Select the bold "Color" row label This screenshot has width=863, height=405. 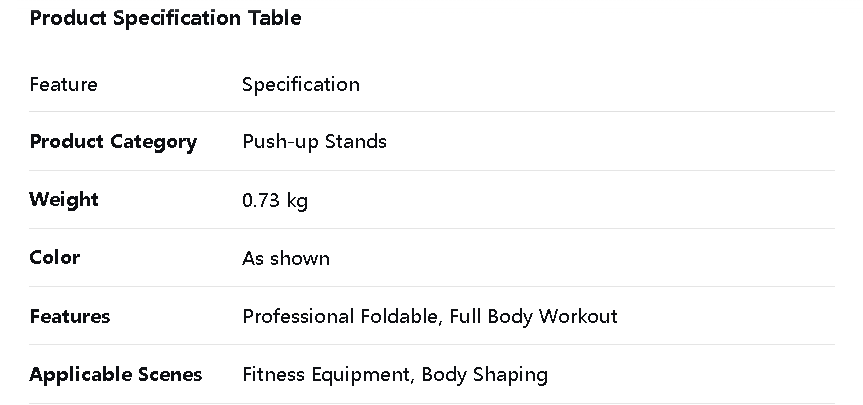coord(55,257)
